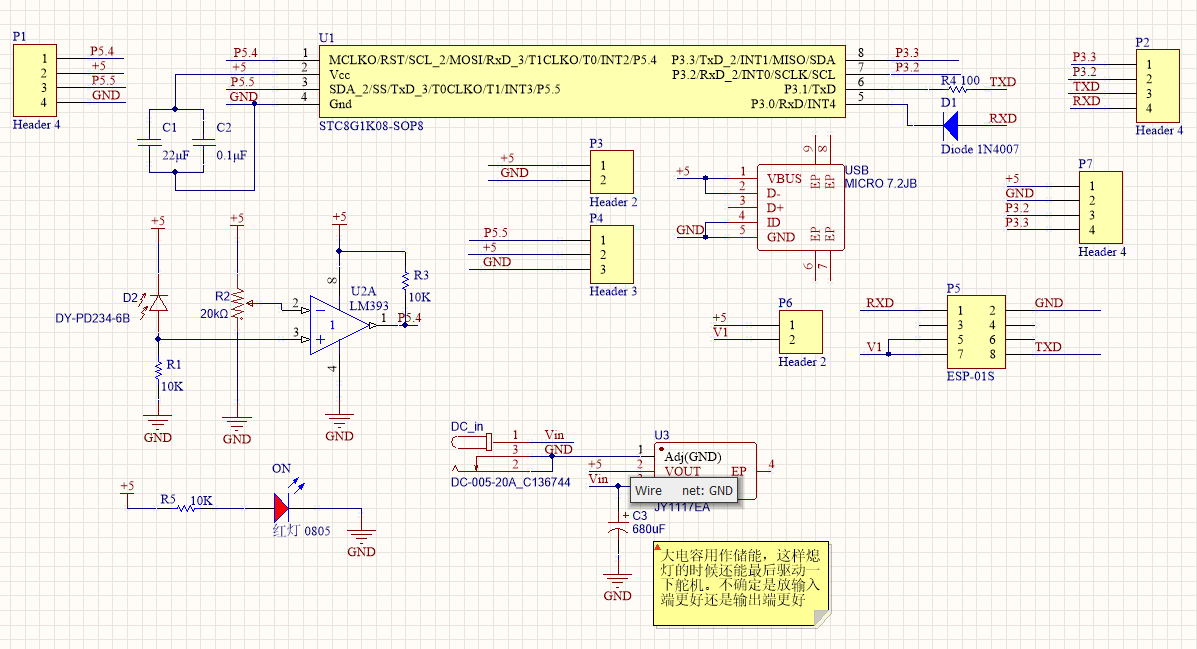This screenshot has width=1197, height=649.
Task: Click the P1 Header 4 connector symbol
Action: [x=35, y=80]
